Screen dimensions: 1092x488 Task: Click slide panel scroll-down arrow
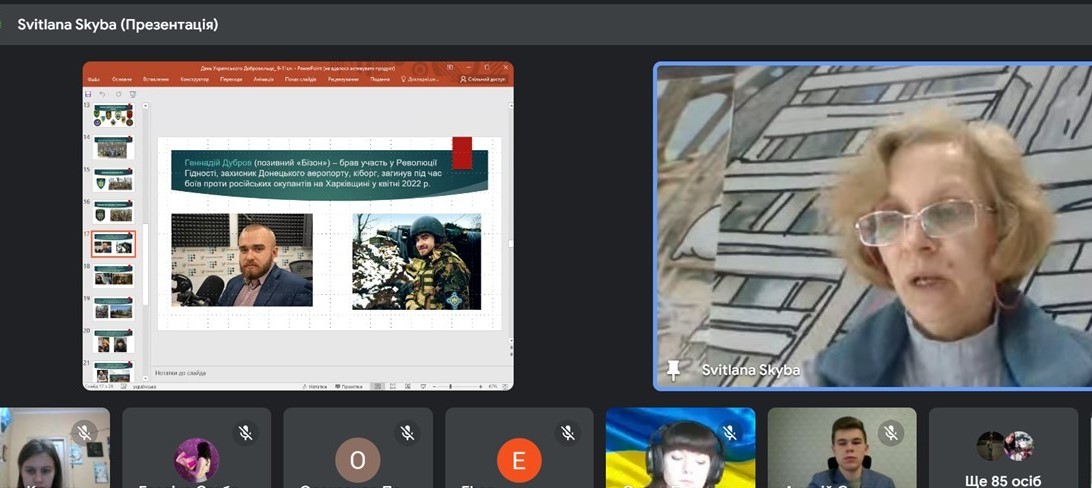click(146, 377)
